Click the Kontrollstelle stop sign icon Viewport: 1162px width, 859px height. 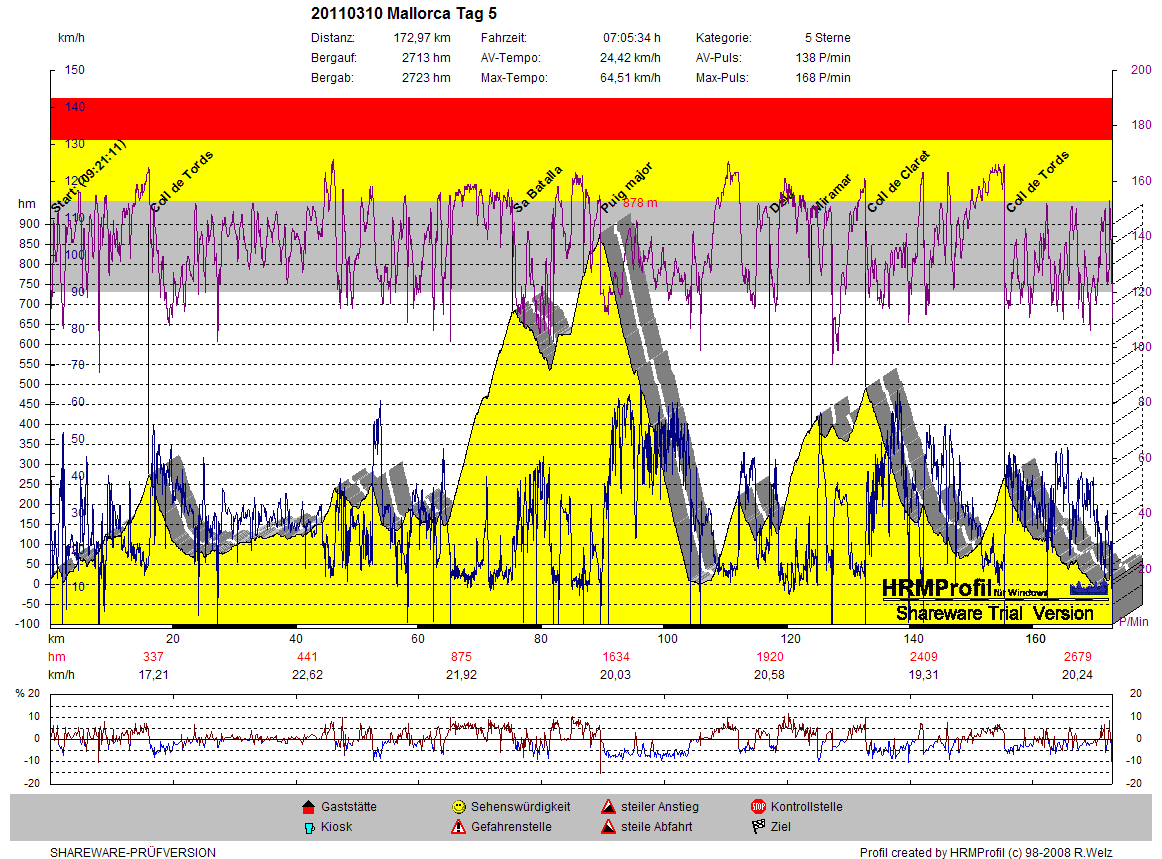(758, 807)
